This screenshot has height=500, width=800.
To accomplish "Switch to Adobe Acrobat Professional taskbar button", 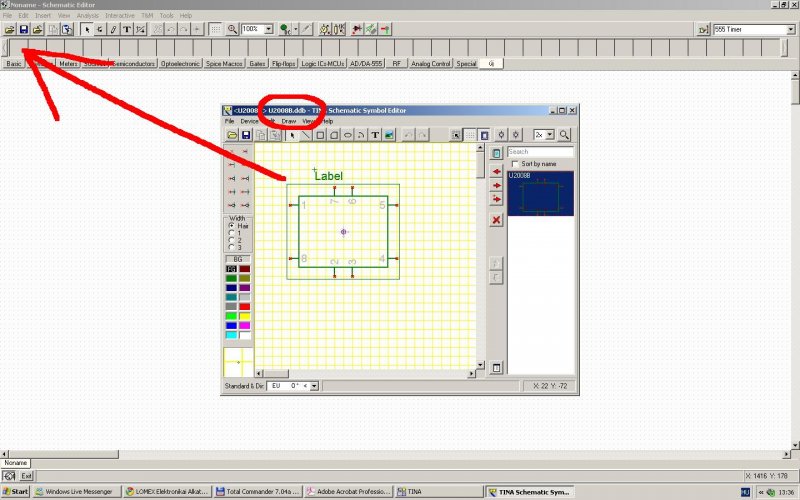I will click(349, 492).
